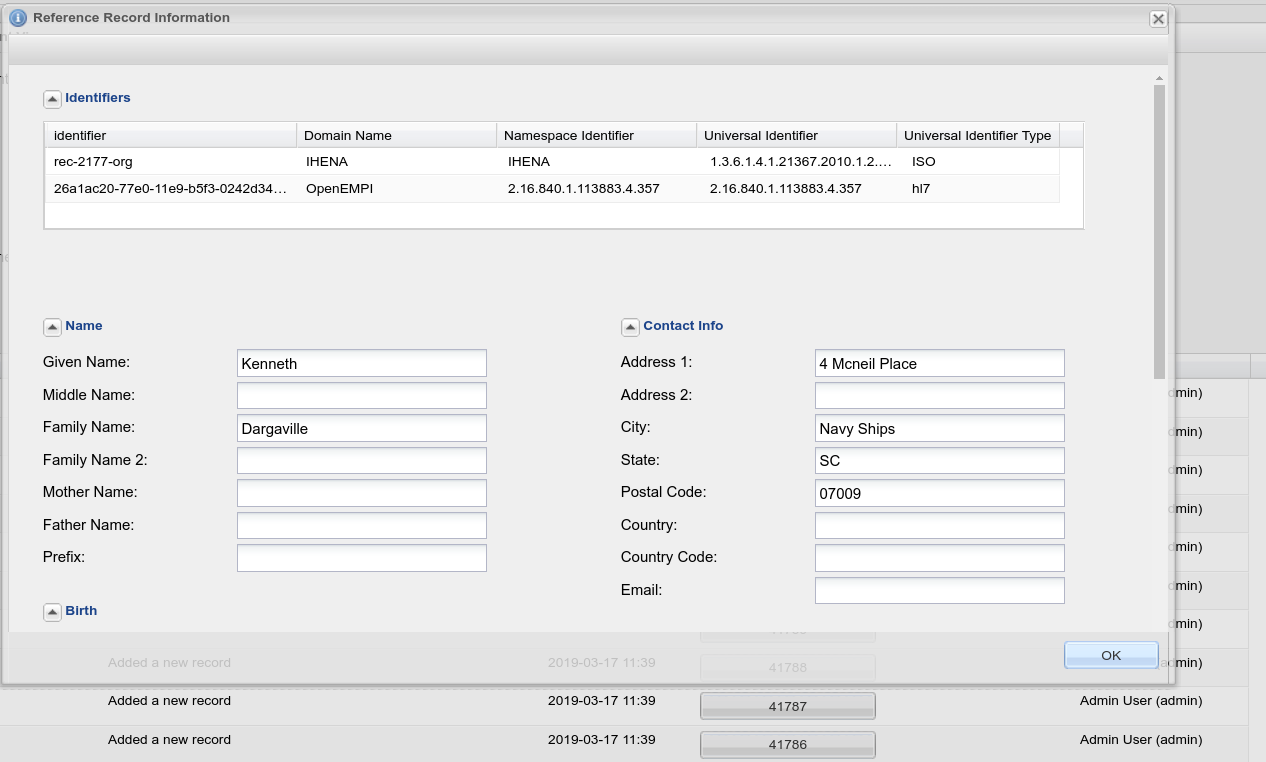Click the 26a1ac20-77e0 identifier cell
The height and width of the screenshot is (762, 1266).
tap(171, 188)
